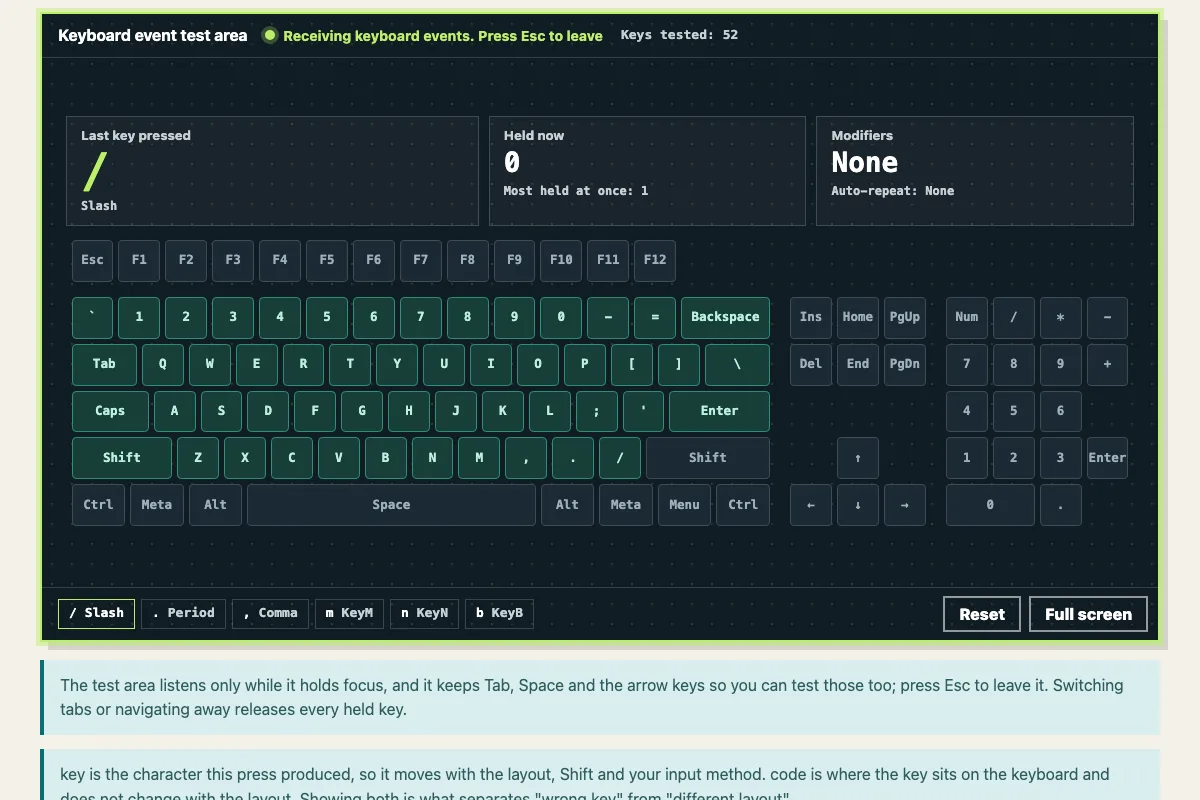Select the ', Comma' history entry
1200x800 pixels.
click(271, 613)
